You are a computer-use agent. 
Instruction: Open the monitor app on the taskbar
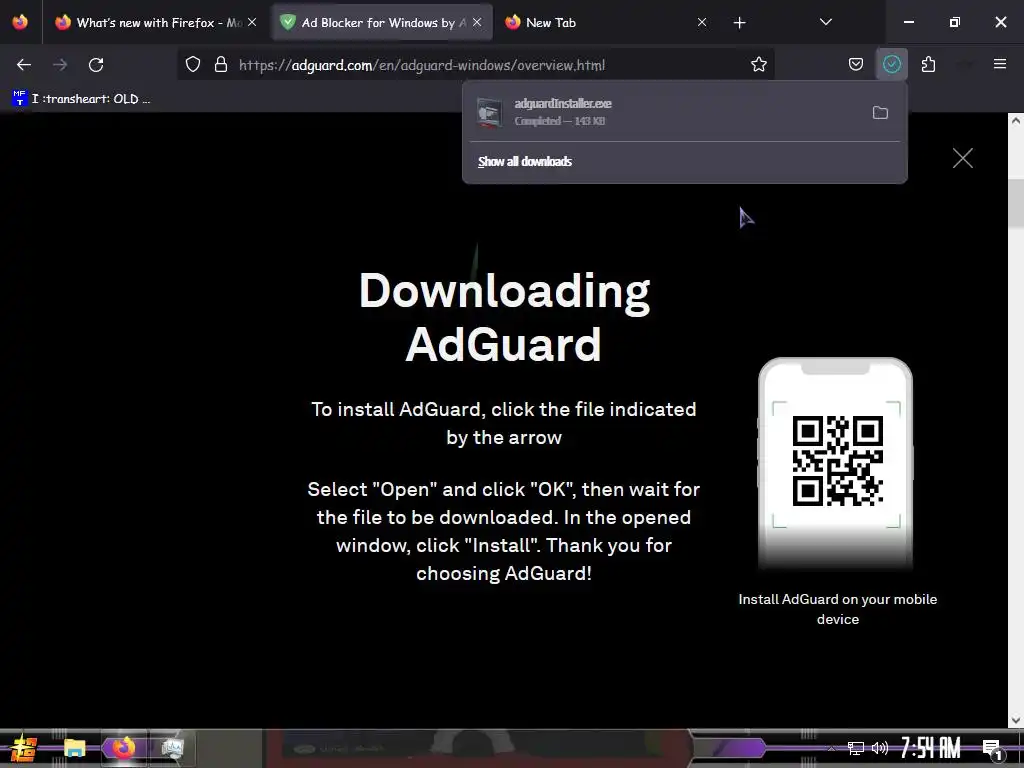click(x=172, y=748)
